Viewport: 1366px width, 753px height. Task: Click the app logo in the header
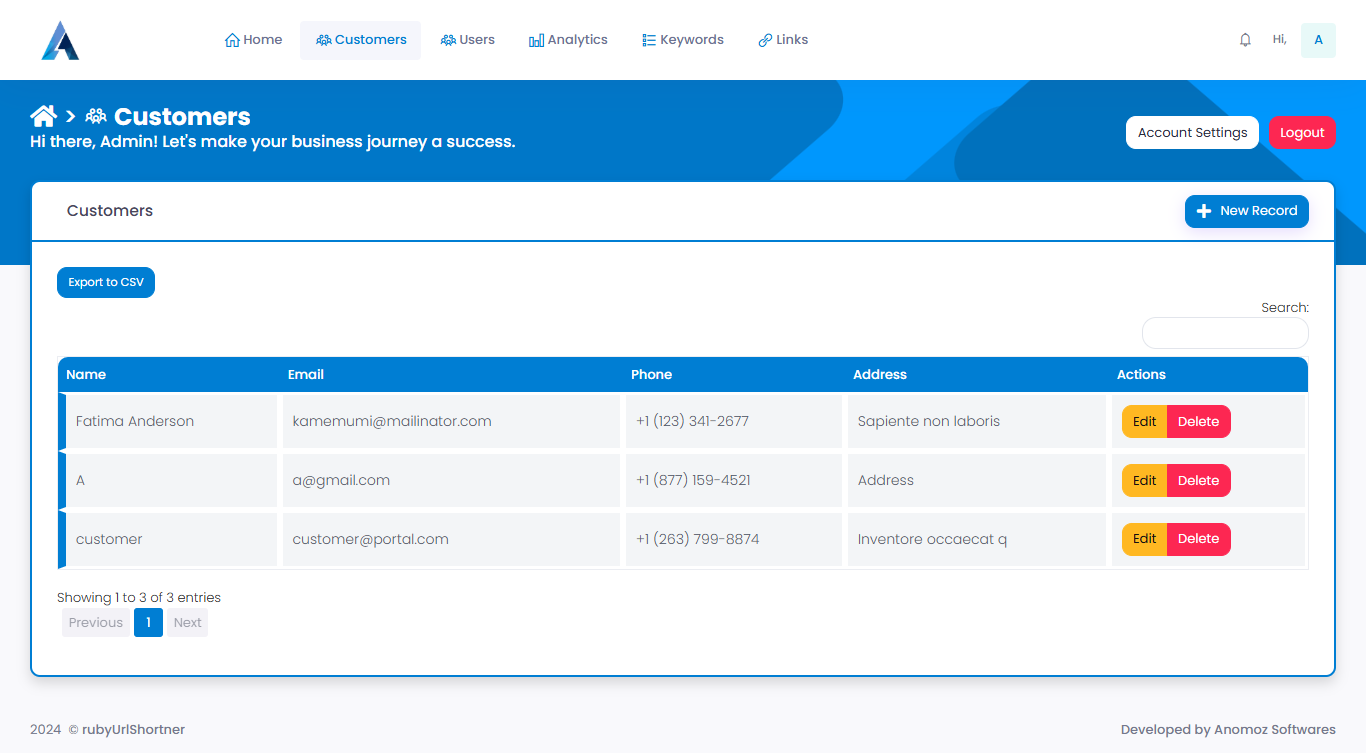pyautogui.click(x=60, y=40)
